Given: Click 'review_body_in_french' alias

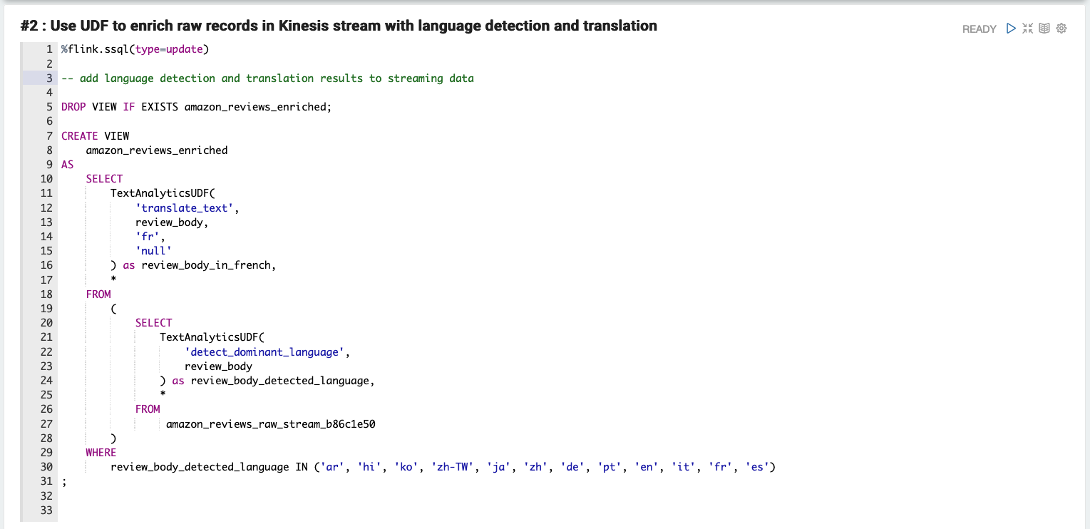Looking at the screenshot, I should [206, 265].
